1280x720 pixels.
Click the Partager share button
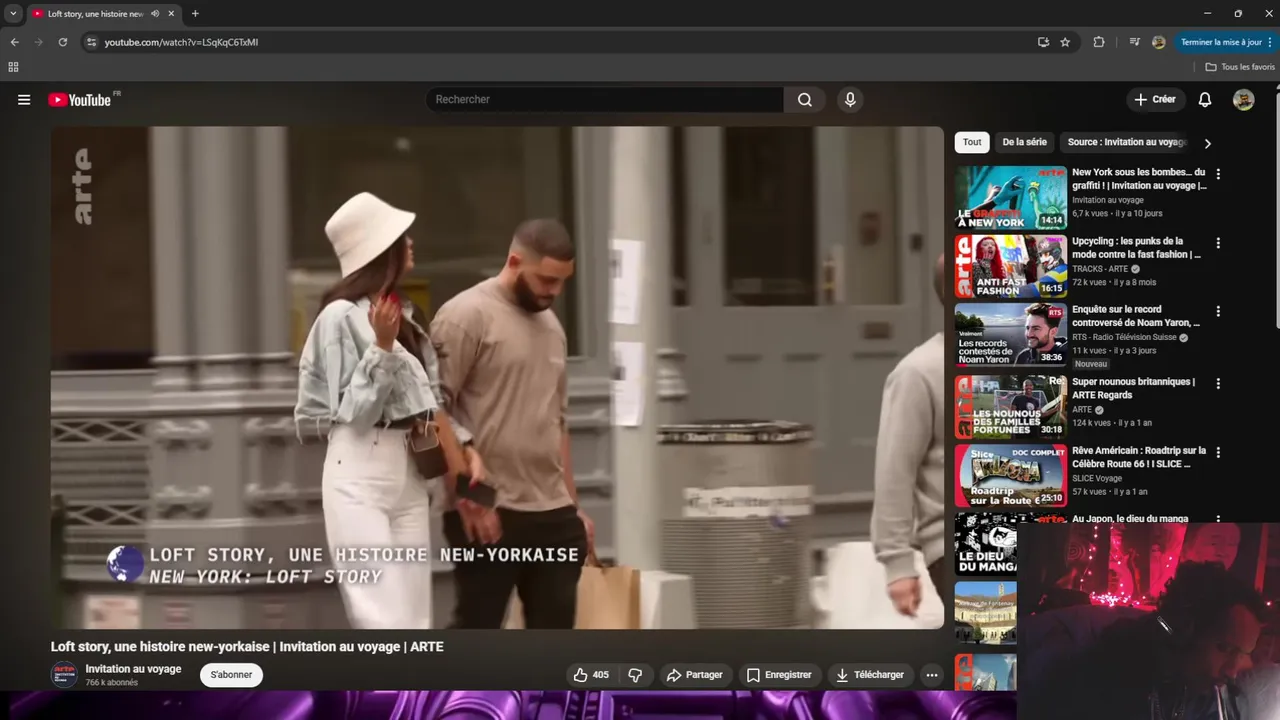694,675
